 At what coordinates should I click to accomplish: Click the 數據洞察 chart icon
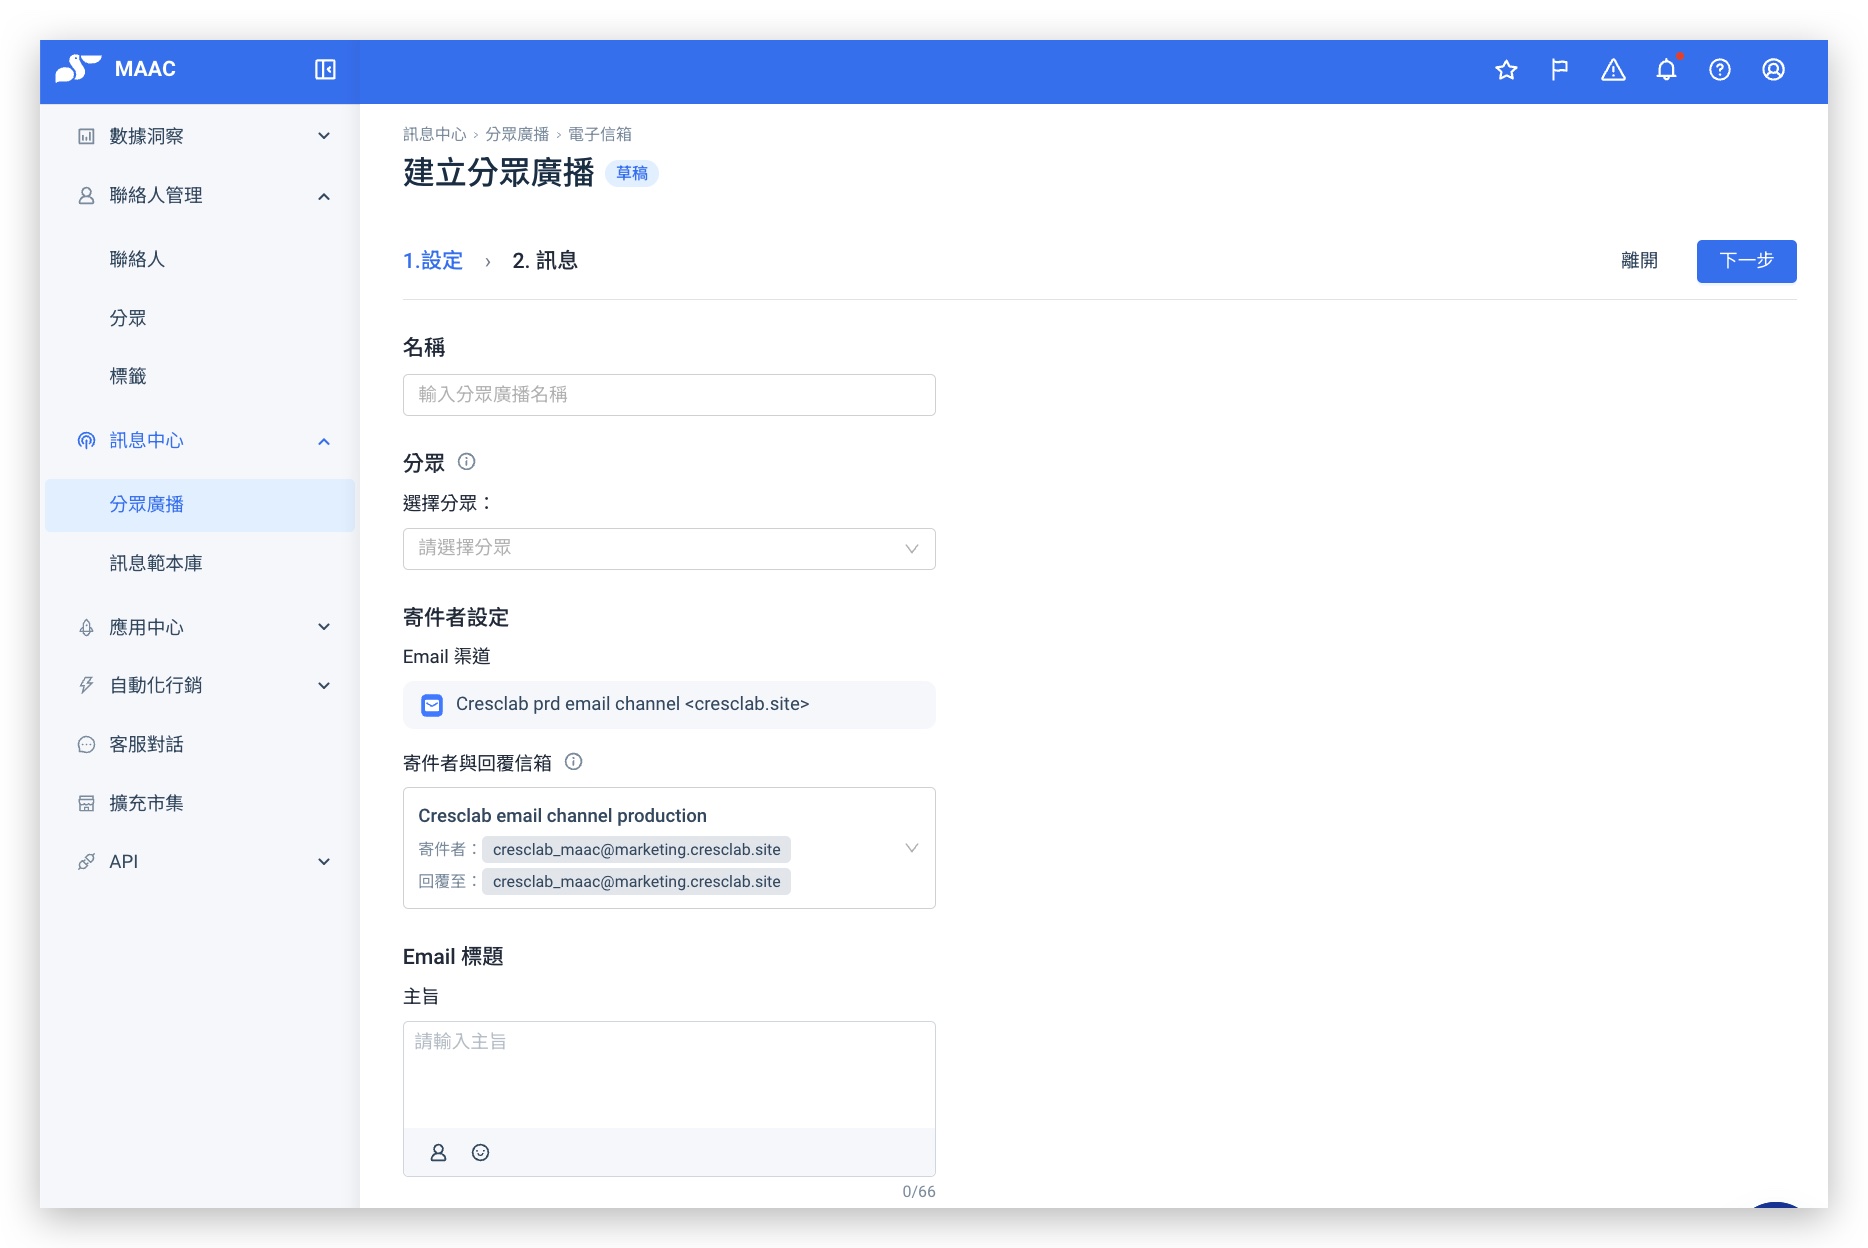point(87,136)
